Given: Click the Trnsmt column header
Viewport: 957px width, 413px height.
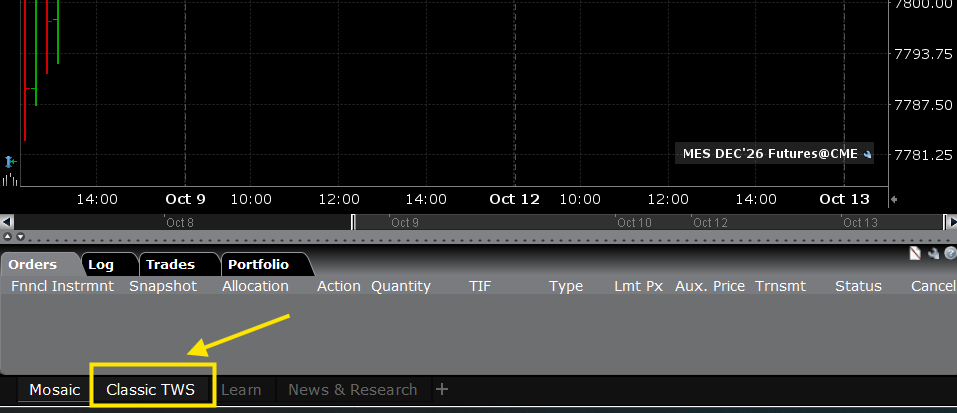Looking at the screenshot, I should coord(780,286).
